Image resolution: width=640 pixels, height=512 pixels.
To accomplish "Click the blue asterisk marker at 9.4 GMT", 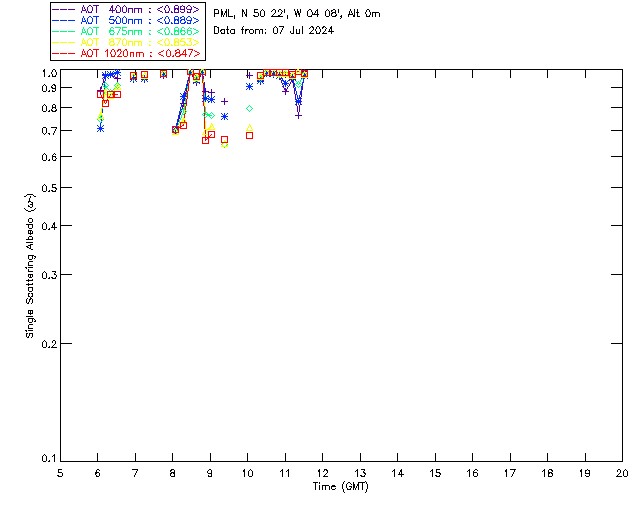I will point(224,117).
